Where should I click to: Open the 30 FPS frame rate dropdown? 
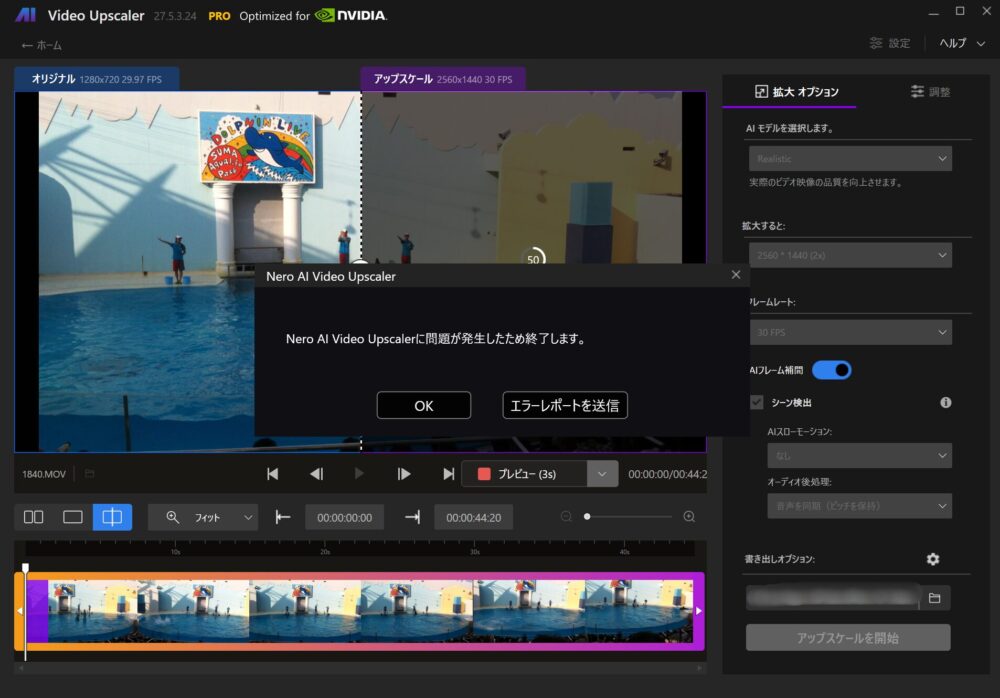click(850, 332)
